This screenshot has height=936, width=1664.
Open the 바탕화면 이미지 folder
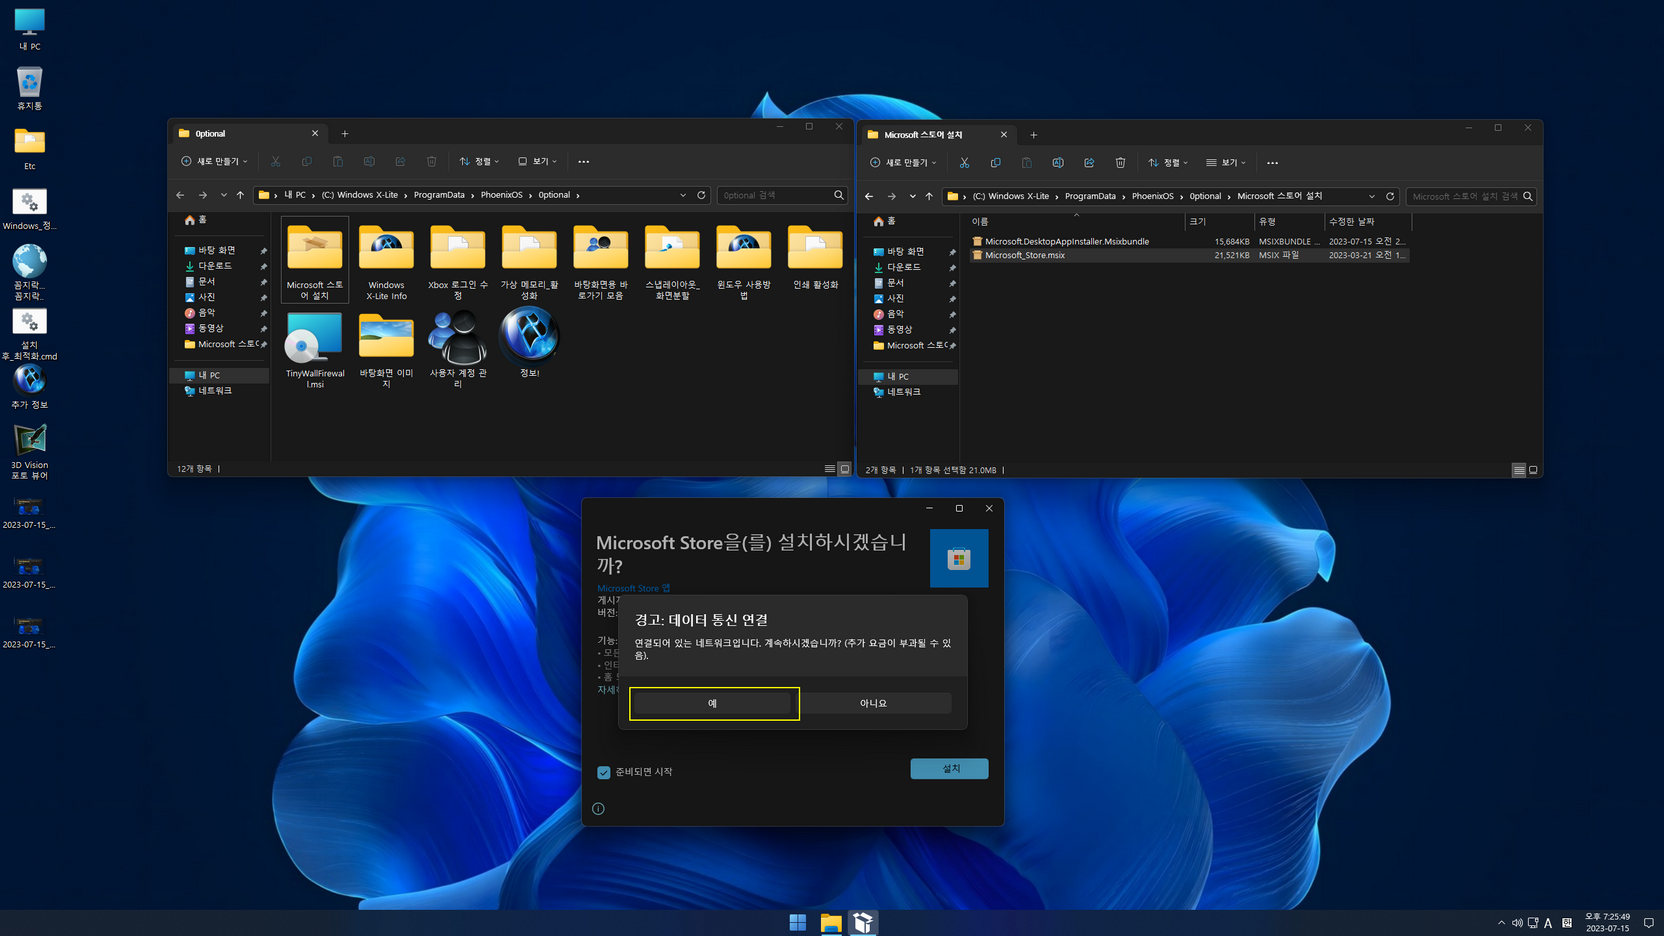(386, 349)
